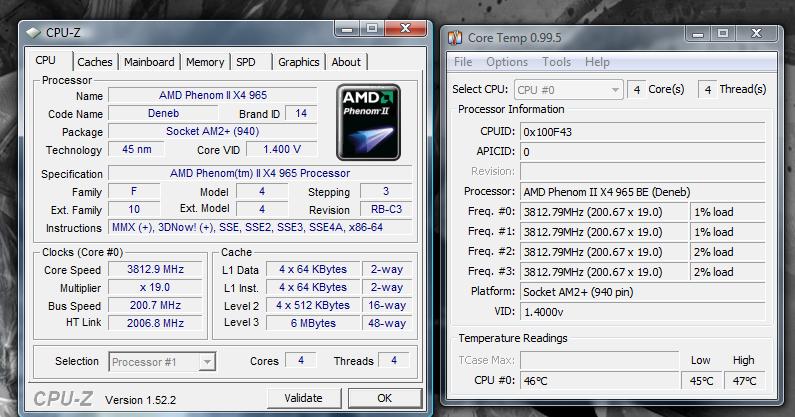Click the Core VID value 1.400 V

[x=282, y=149]
